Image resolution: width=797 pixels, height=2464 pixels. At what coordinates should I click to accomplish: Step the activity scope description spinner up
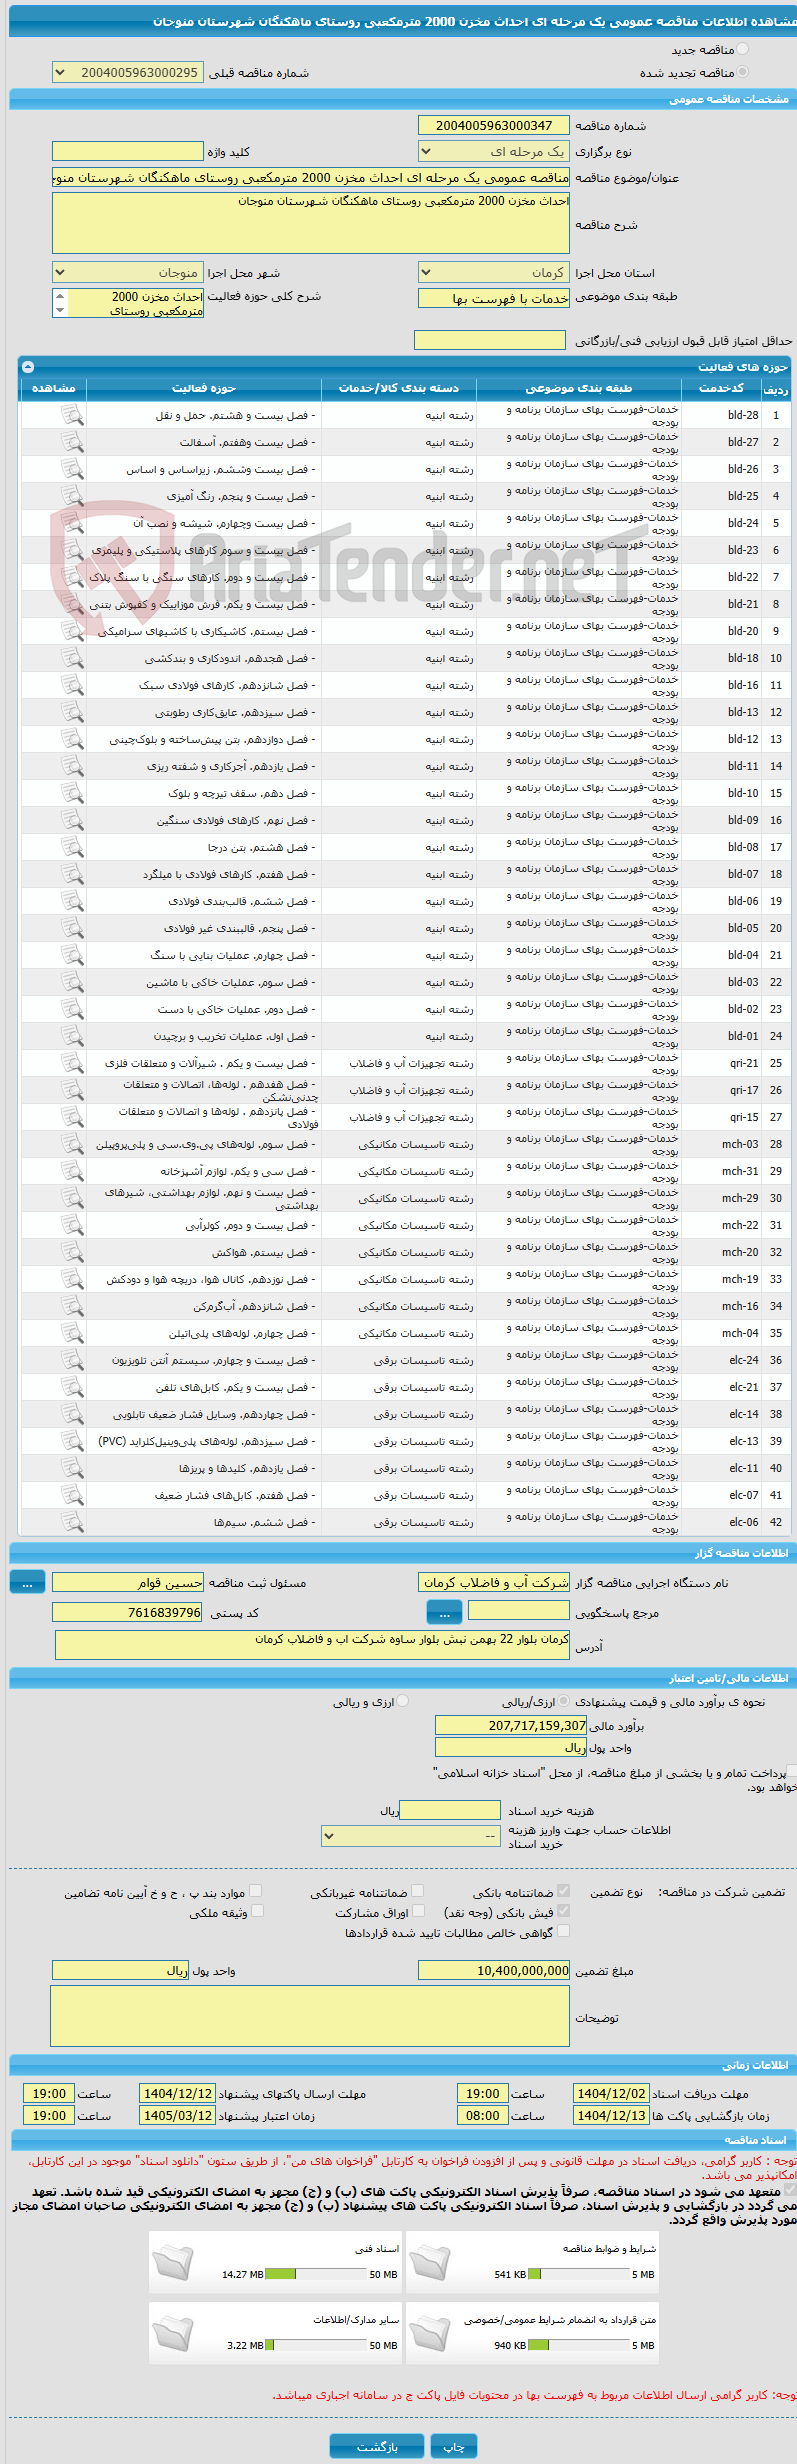[60, 297]
